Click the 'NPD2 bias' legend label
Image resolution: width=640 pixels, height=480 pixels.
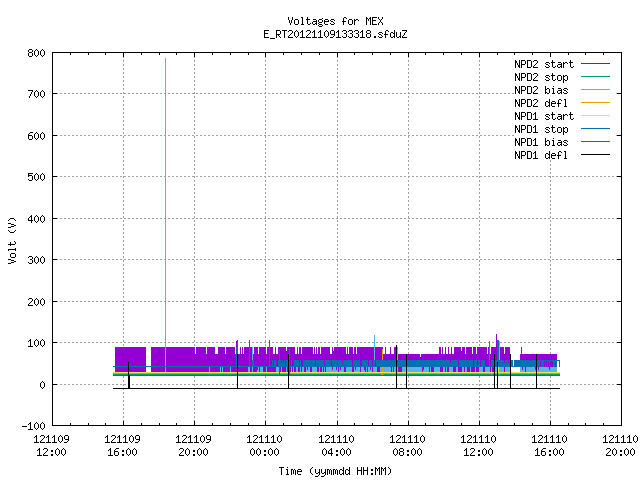click(x=541, y=90)
